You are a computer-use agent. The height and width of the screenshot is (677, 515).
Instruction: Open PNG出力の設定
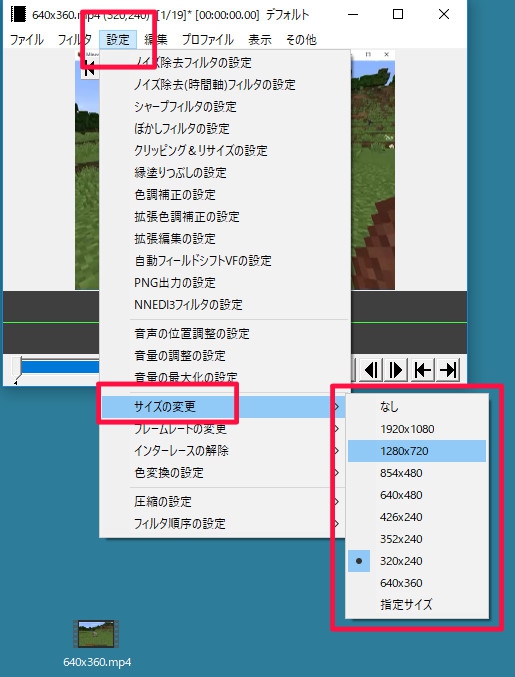click(224, 283)
